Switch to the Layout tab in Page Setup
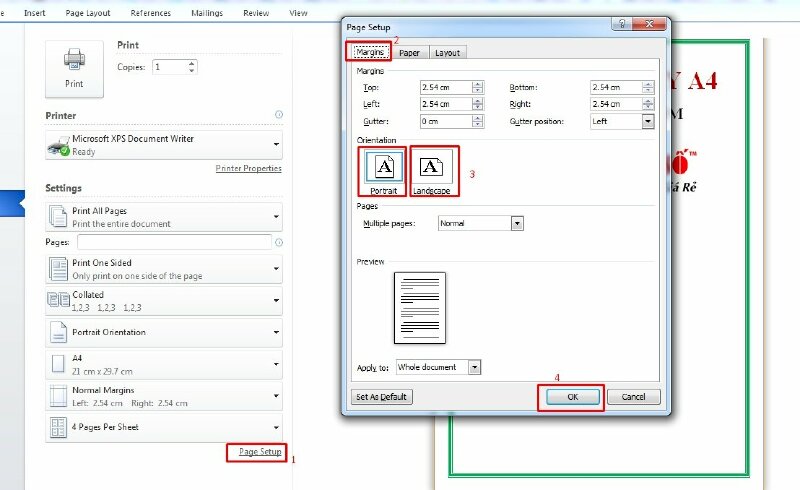Image resolution: width=800 pixels, height=490 pixels. (x=447, y=52)
